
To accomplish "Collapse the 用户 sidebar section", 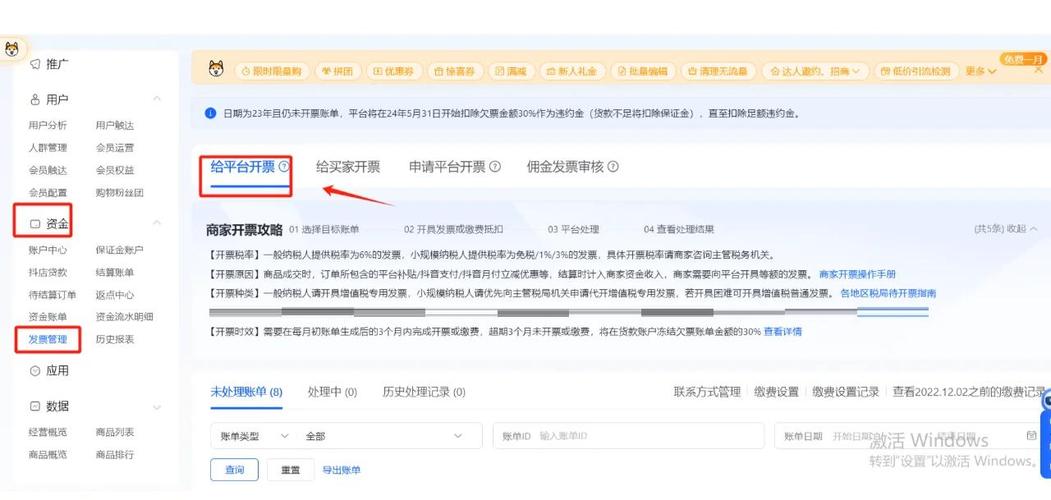I will pos(157,98).
